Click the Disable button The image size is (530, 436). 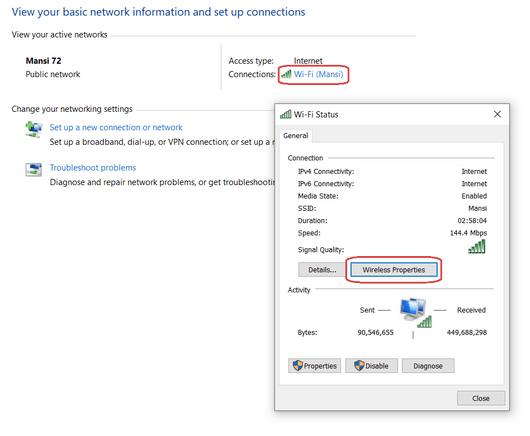[x=371, y=366]
